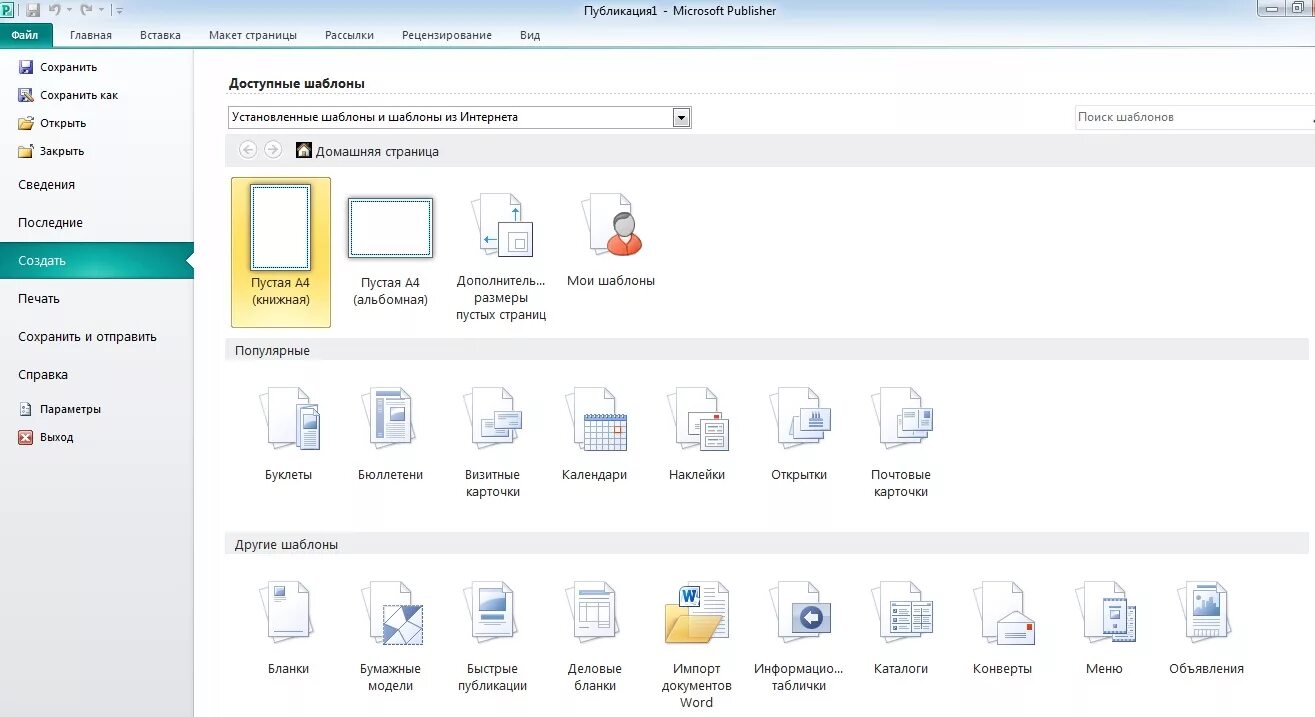Open the Бюллетени template category
The height and width of the screenshot is (717, 1315).
tap(390, 435)
